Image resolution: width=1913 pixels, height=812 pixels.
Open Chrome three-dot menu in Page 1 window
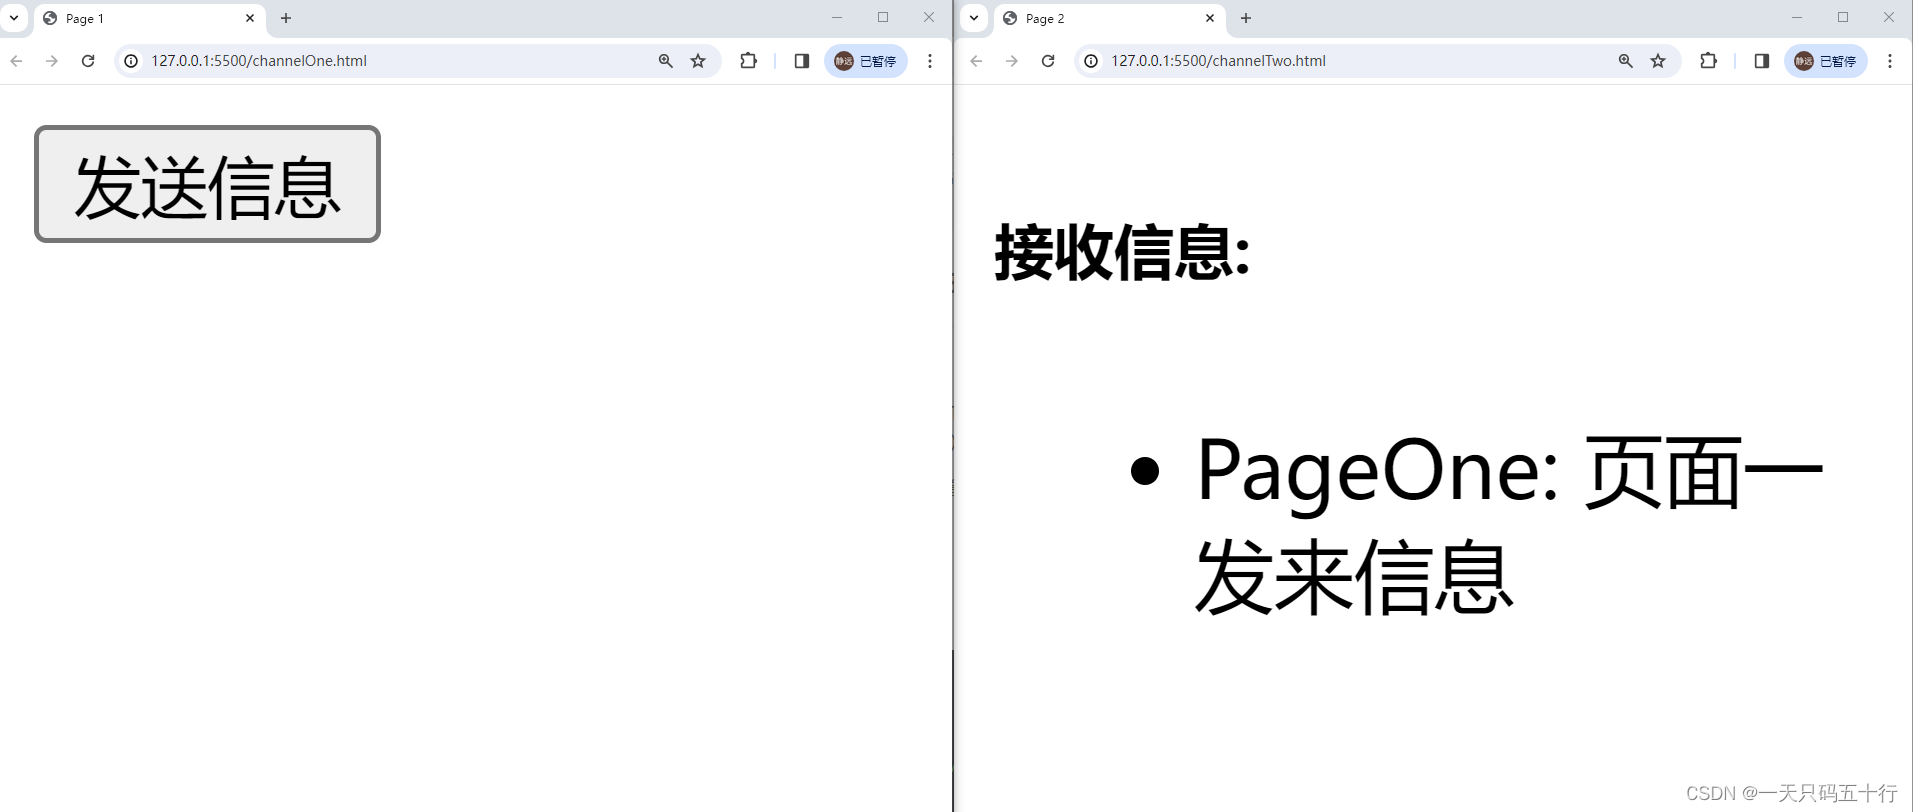click(930, 61)
